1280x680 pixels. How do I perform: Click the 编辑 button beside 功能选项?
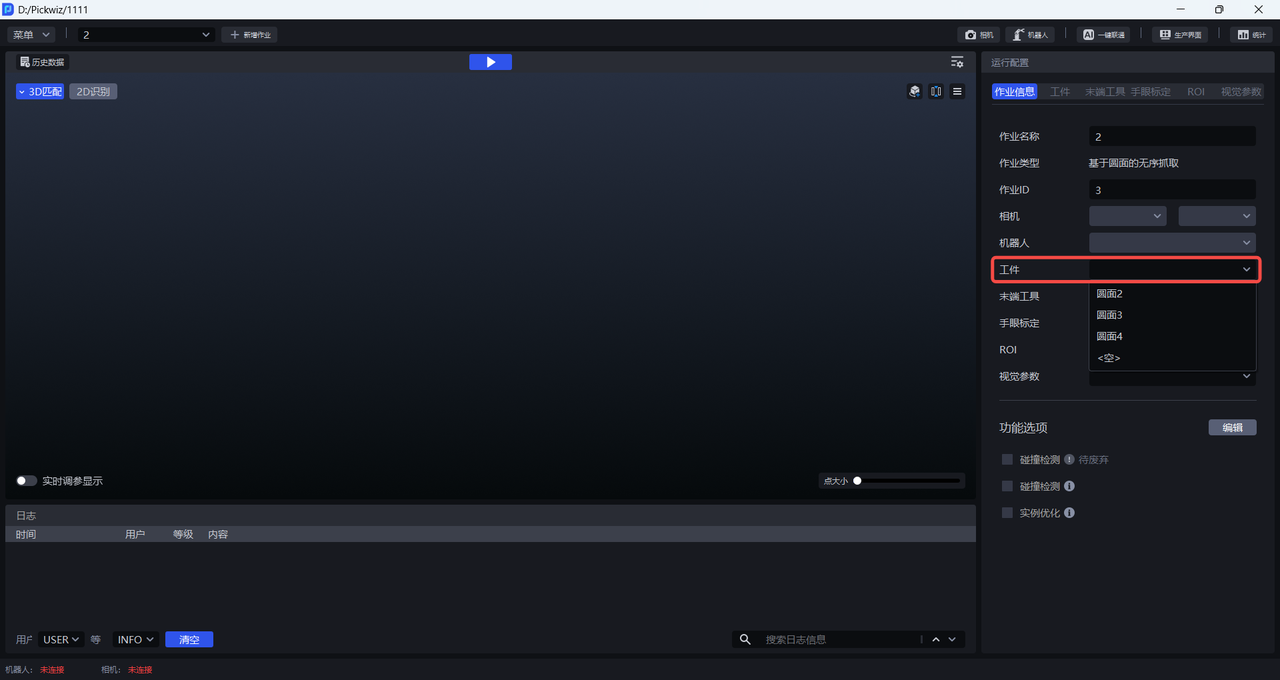tap(1232, 427)
